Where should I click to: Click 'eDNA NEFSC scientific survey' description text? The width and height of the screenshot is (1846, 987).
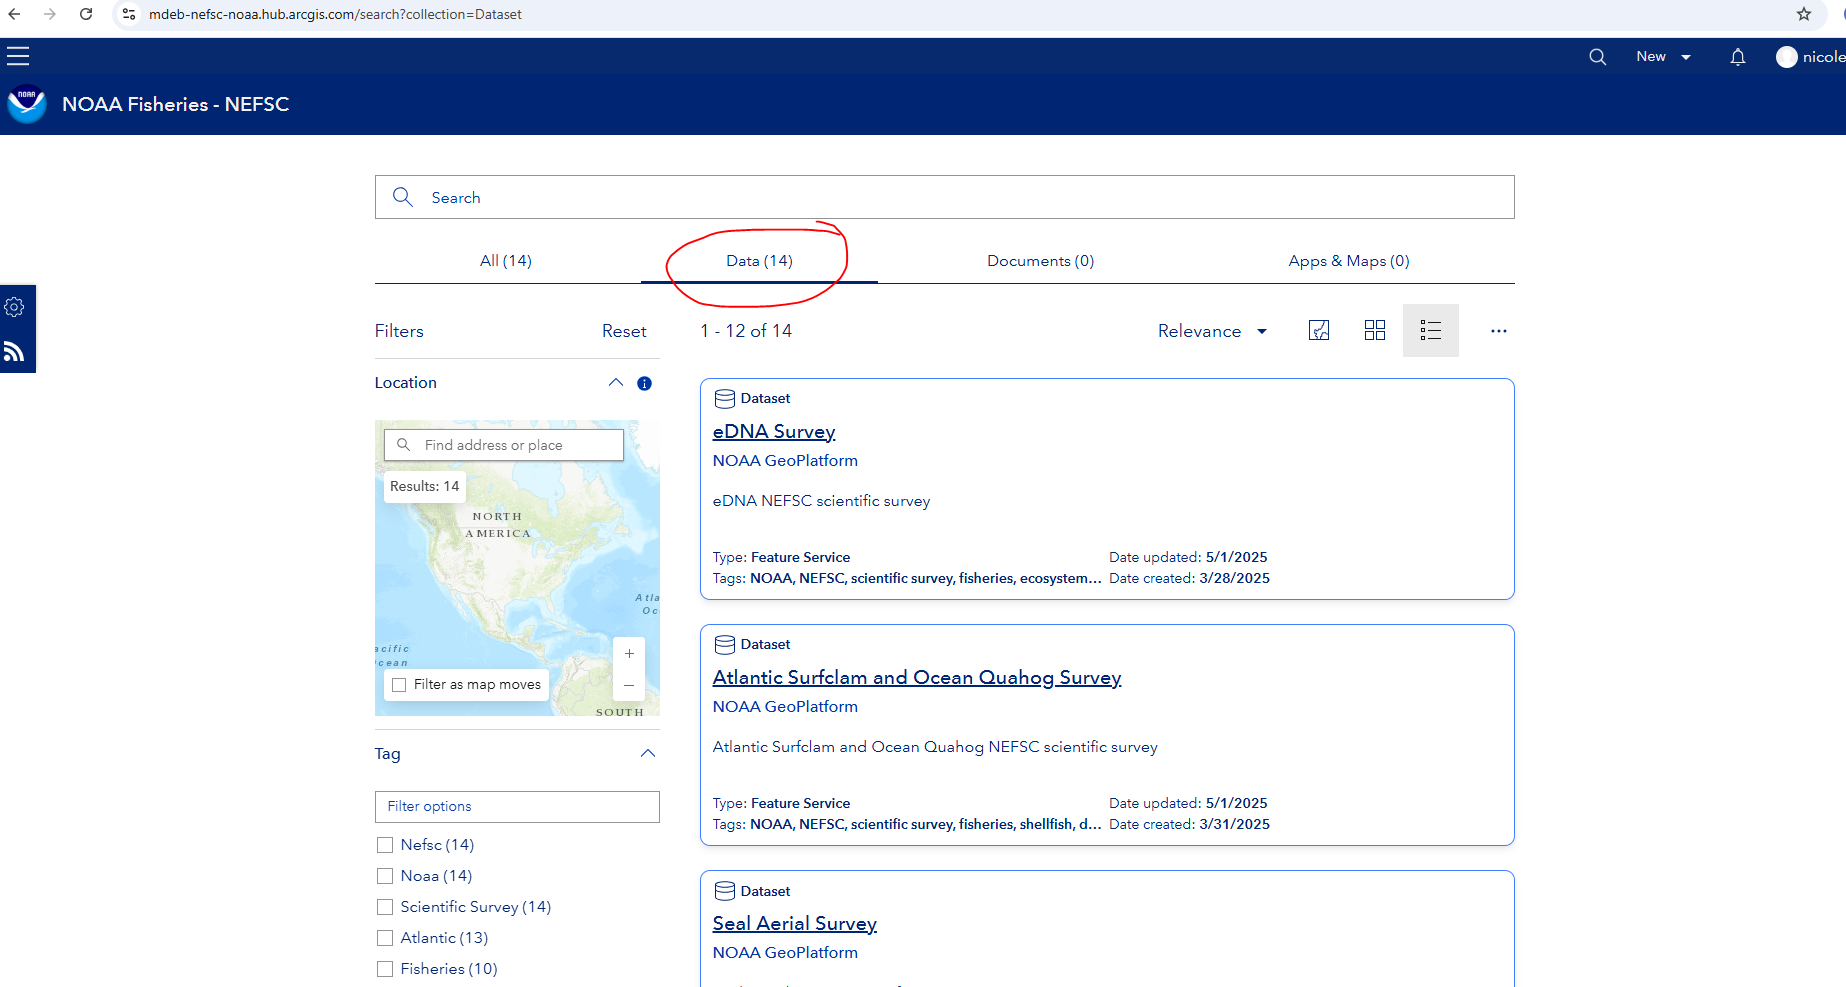pyautogui.click(x=821, y=501)
